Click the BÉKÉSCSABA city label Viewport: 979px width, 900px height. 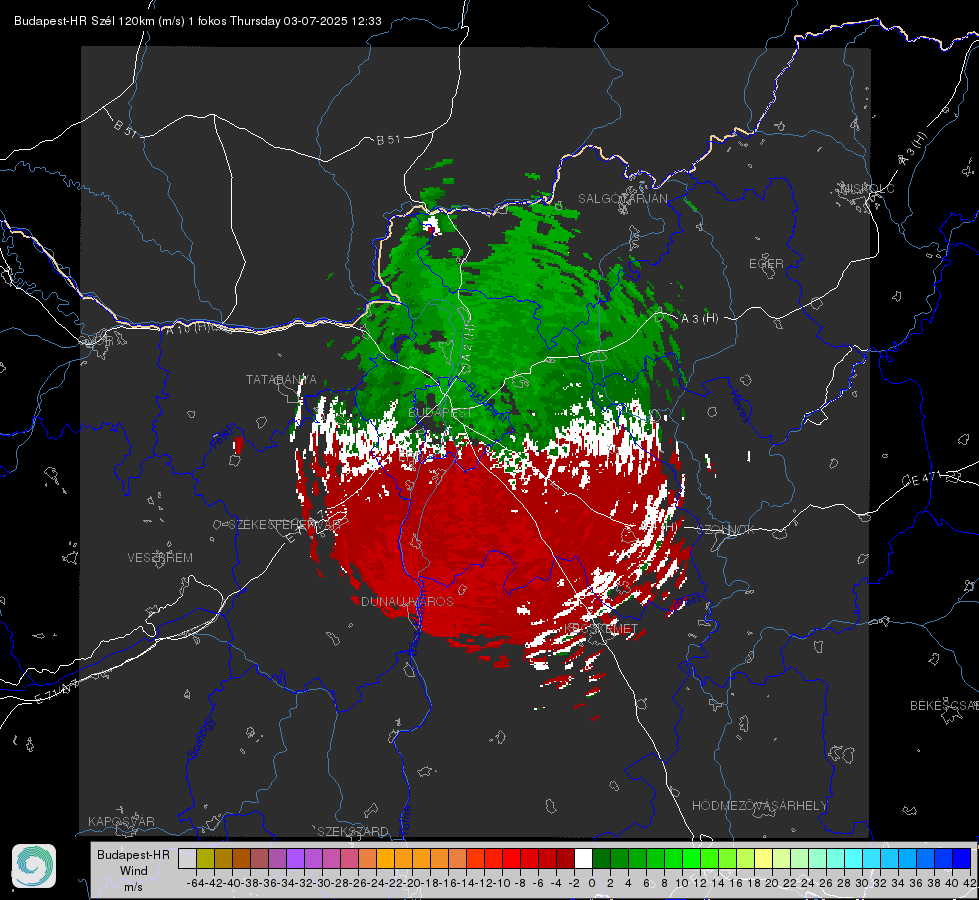pyautogui.click(x=944, y=706)
